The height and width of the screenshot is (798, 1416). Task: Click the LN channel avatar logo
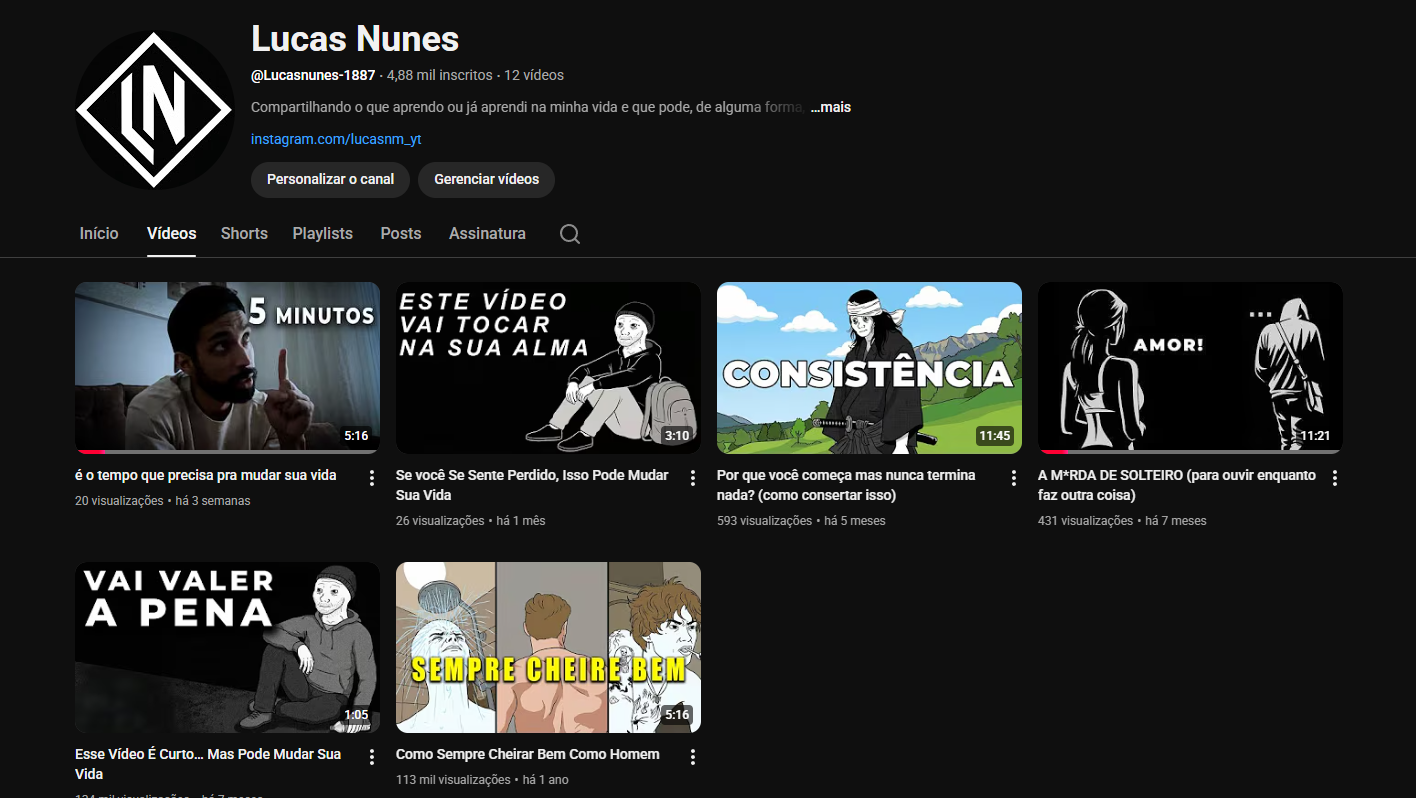coord(154,110)
